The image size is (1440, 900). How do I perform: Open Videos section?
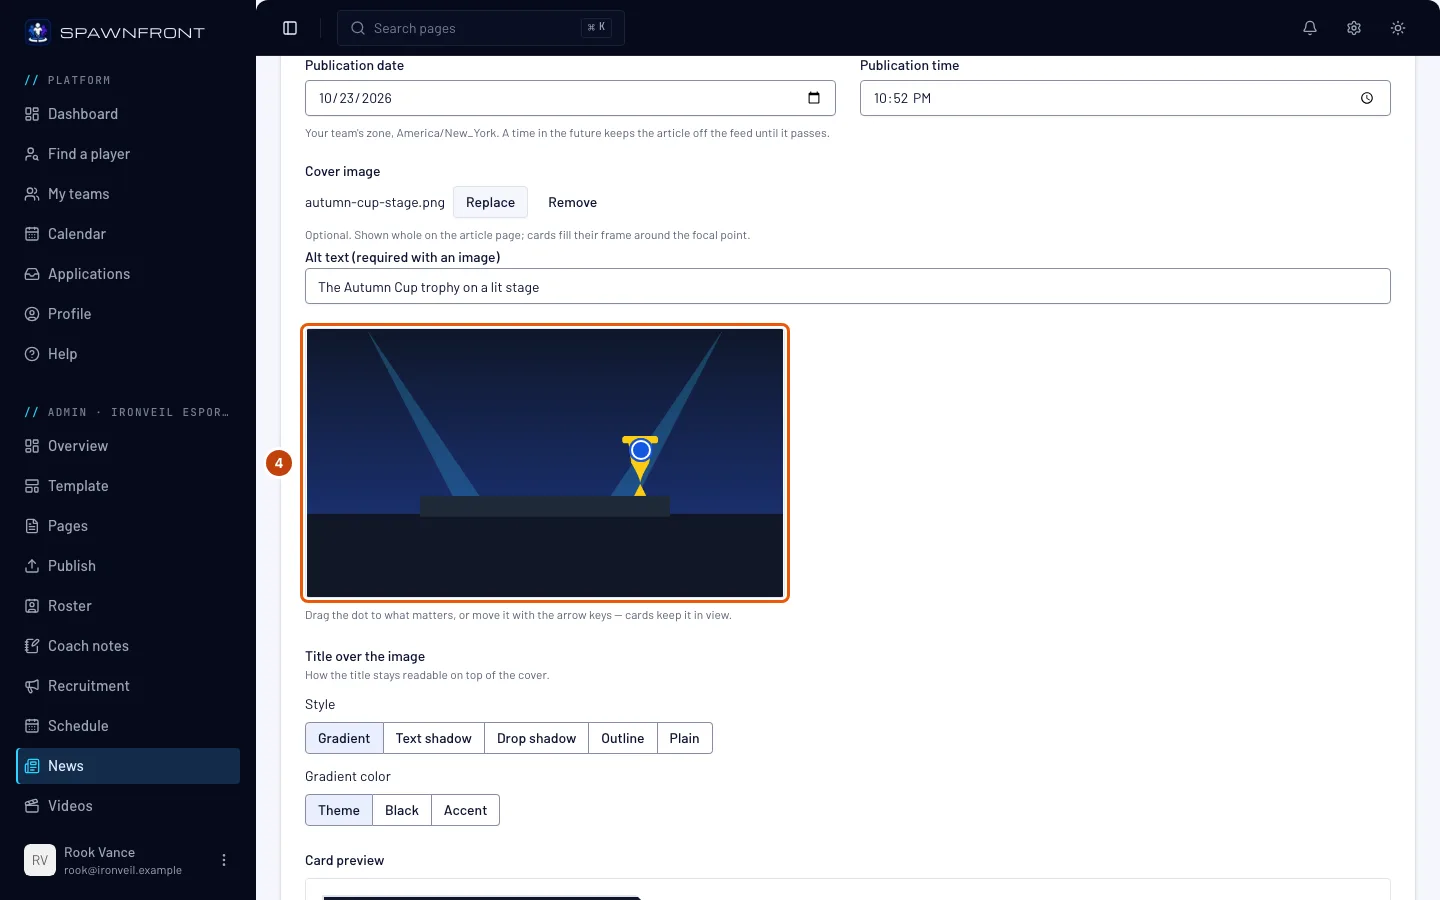coord(128,806)
